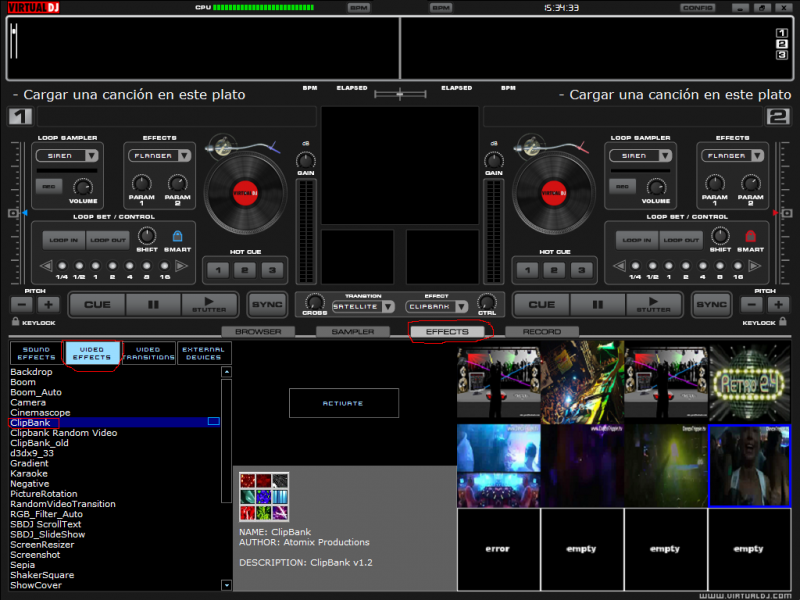Toggle the right deck Smart loop lock

[750, 237]
